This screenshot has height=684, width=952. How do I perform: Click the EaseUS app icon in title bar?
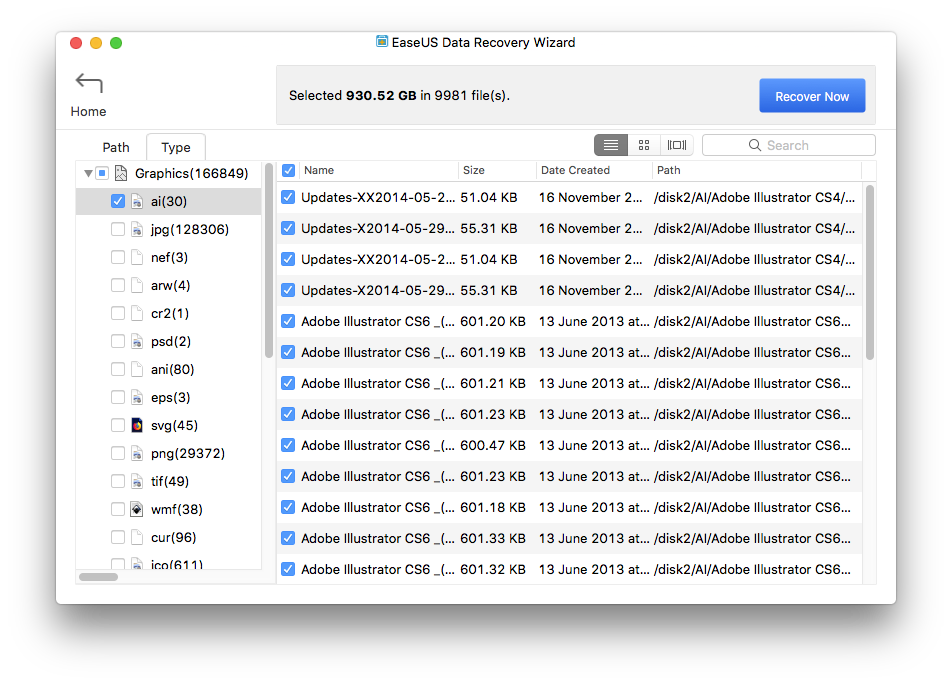(x=382, y=41)
